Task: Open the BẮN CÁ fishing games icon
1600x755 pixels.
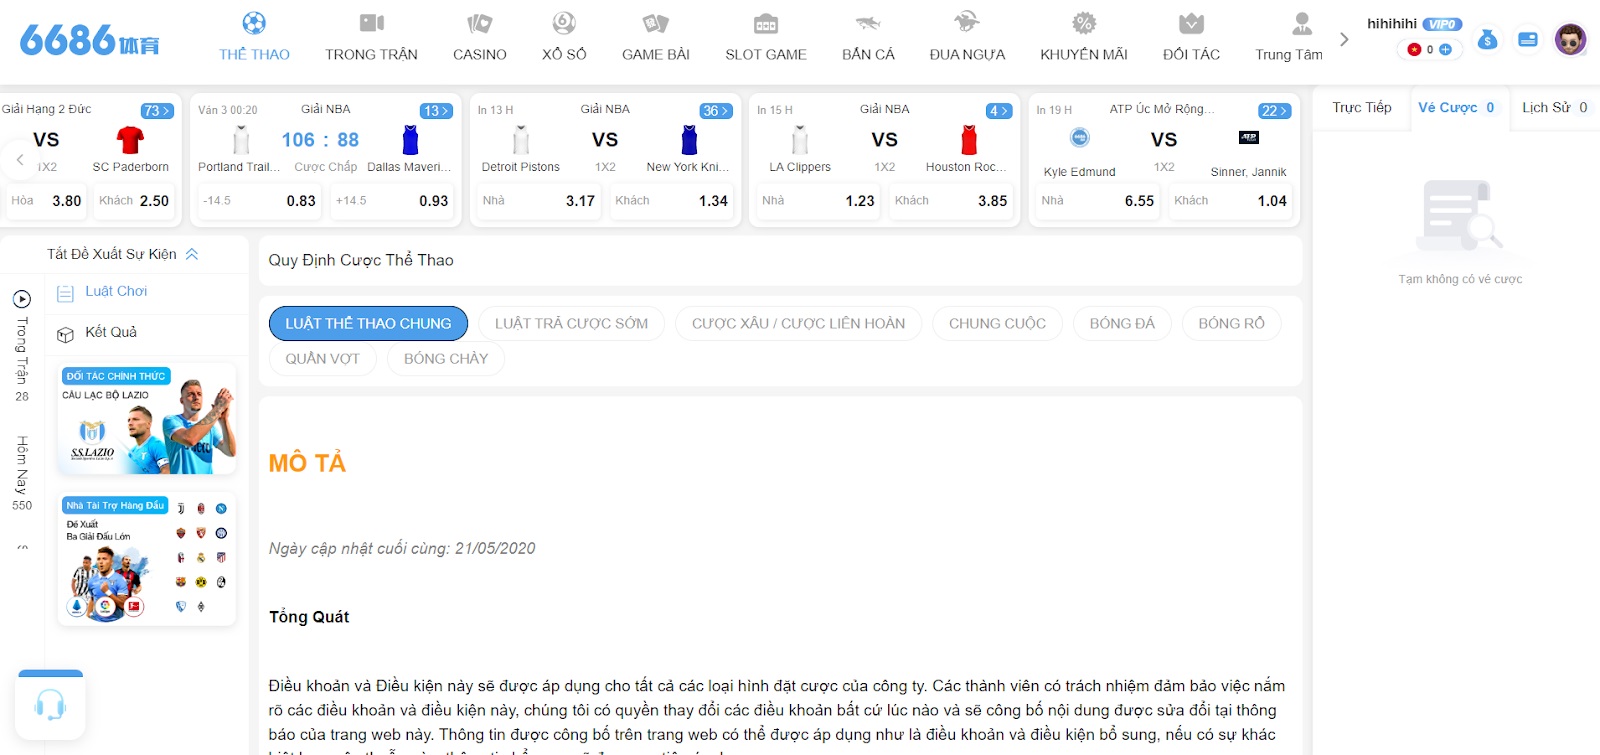Action: (868, 24)
